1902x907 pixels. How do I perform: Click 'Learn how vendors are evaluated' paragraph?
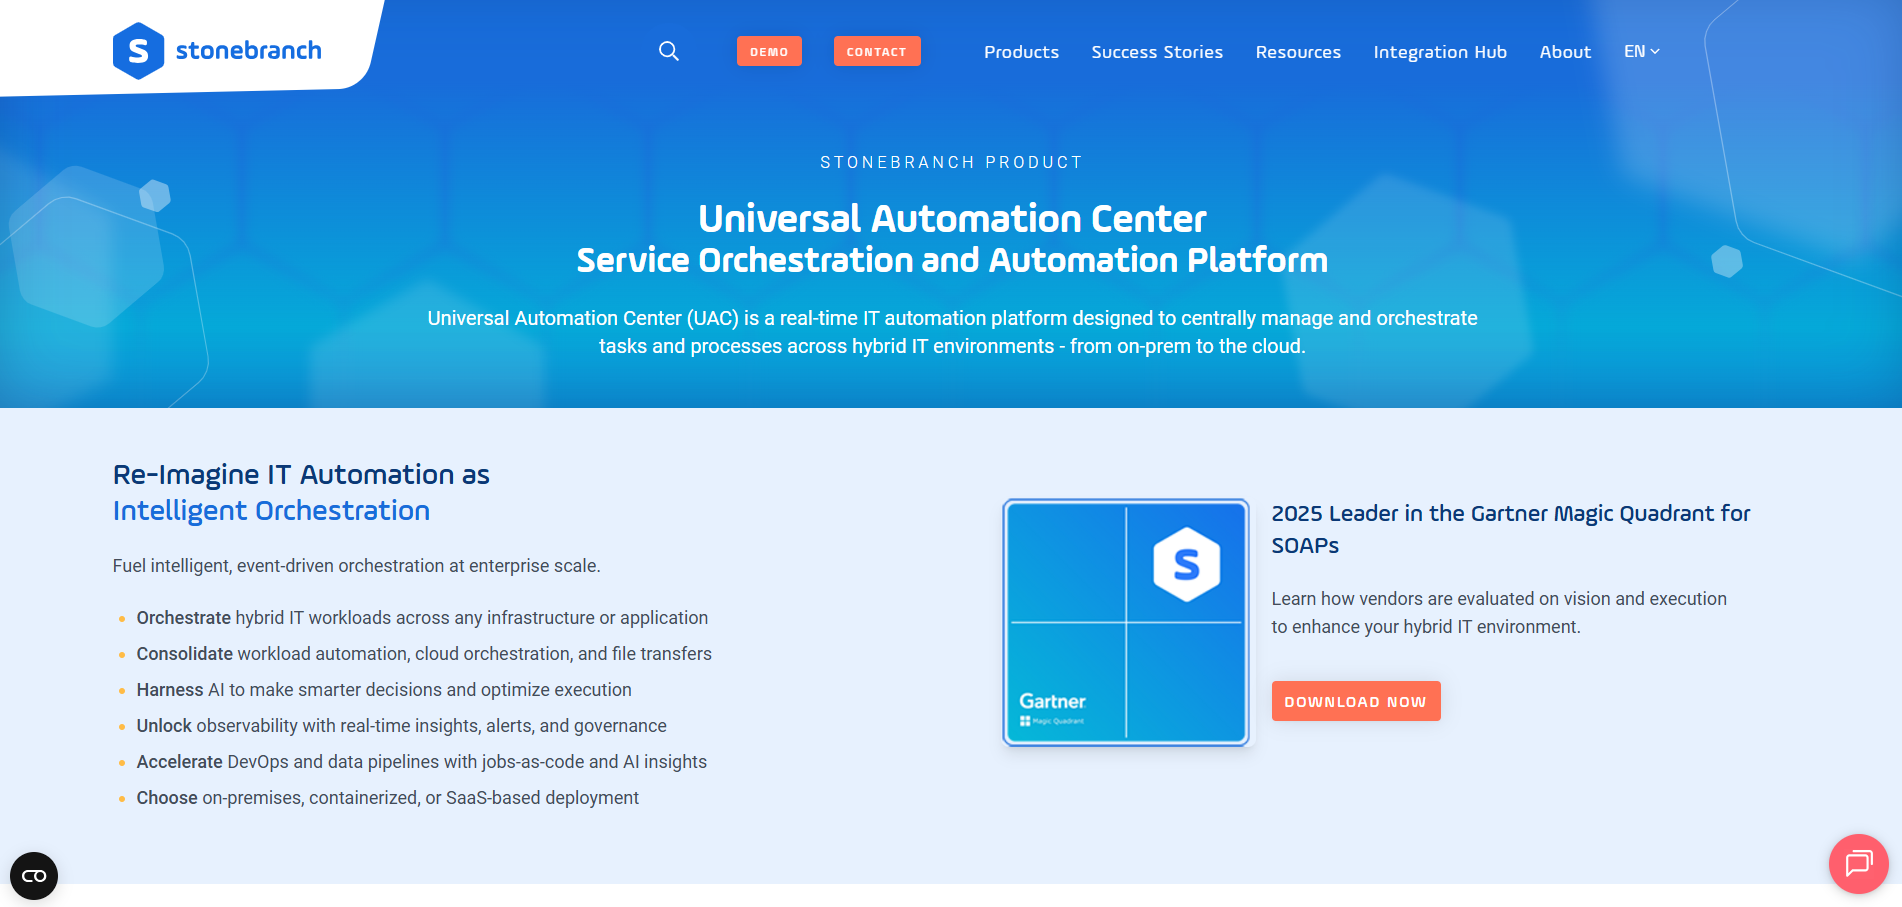(1499, 613)
